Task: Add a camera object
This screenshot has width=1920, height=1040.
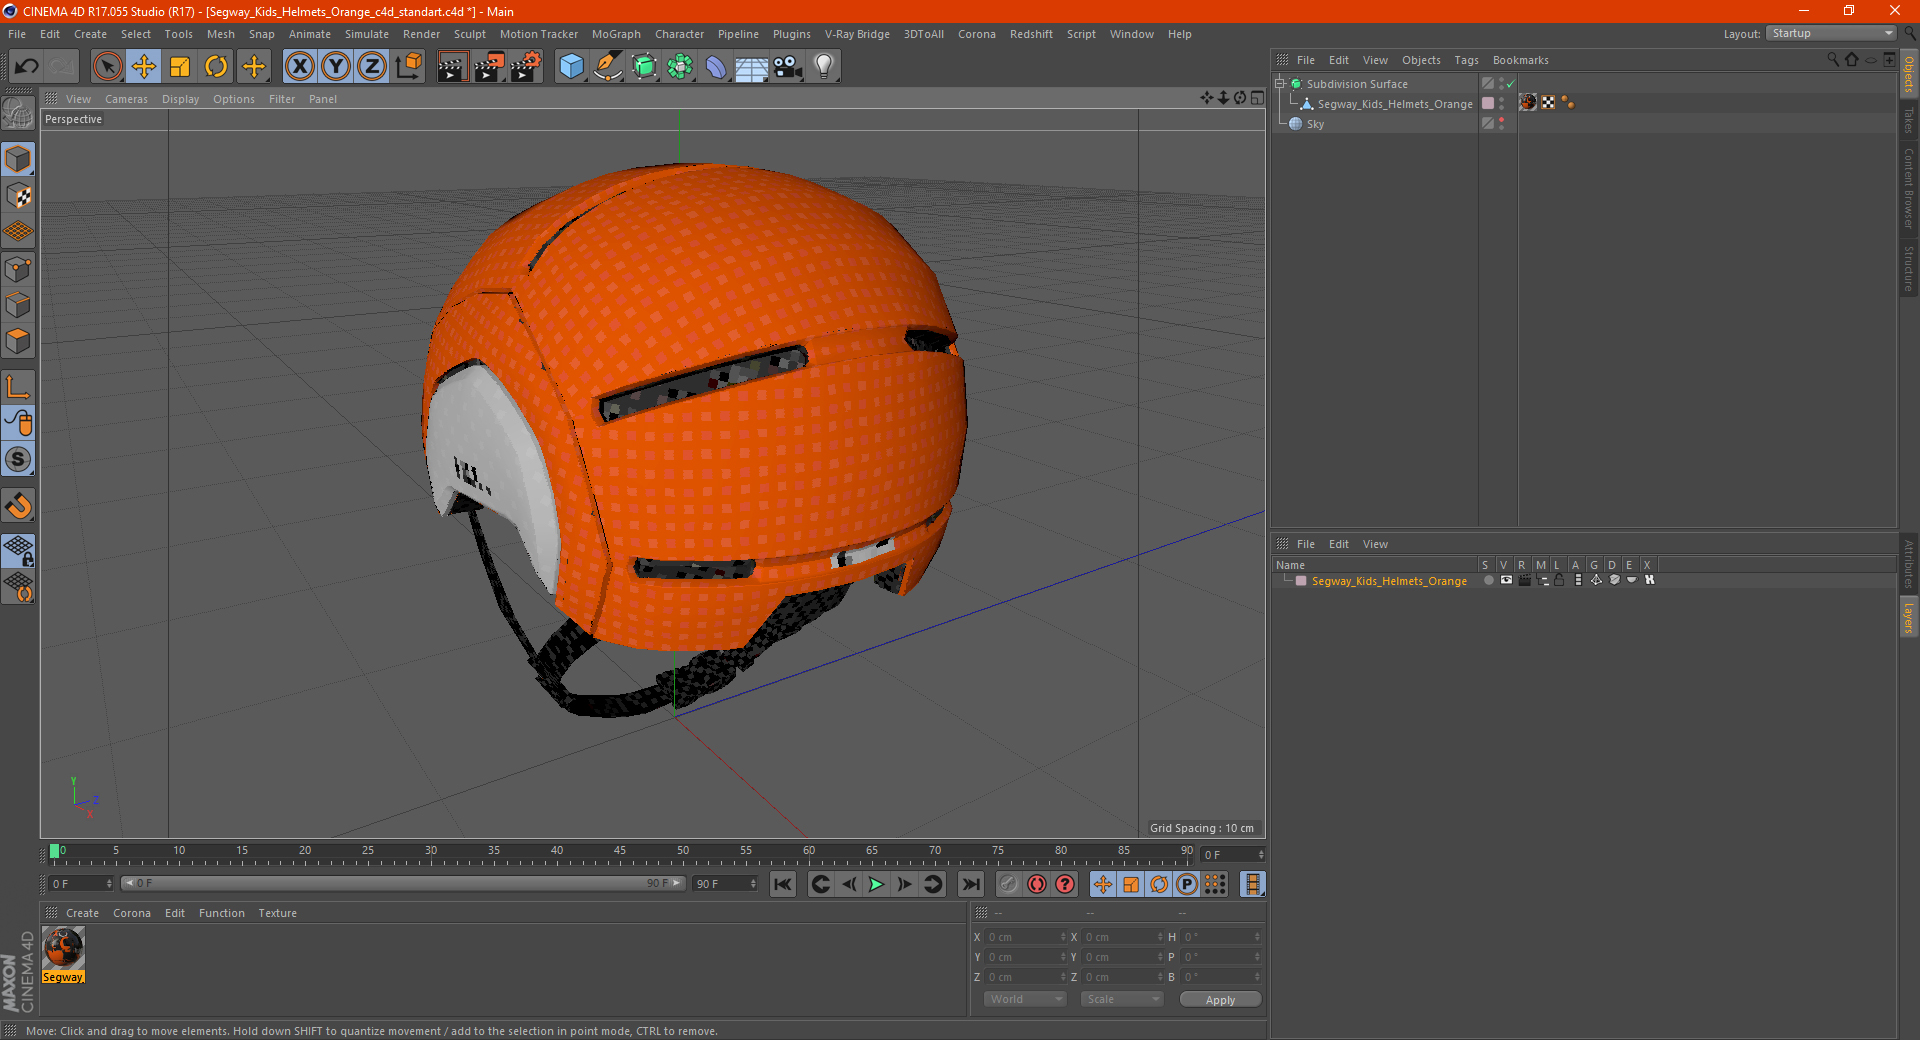Action: pyautogui.click(x=788, y=67)
